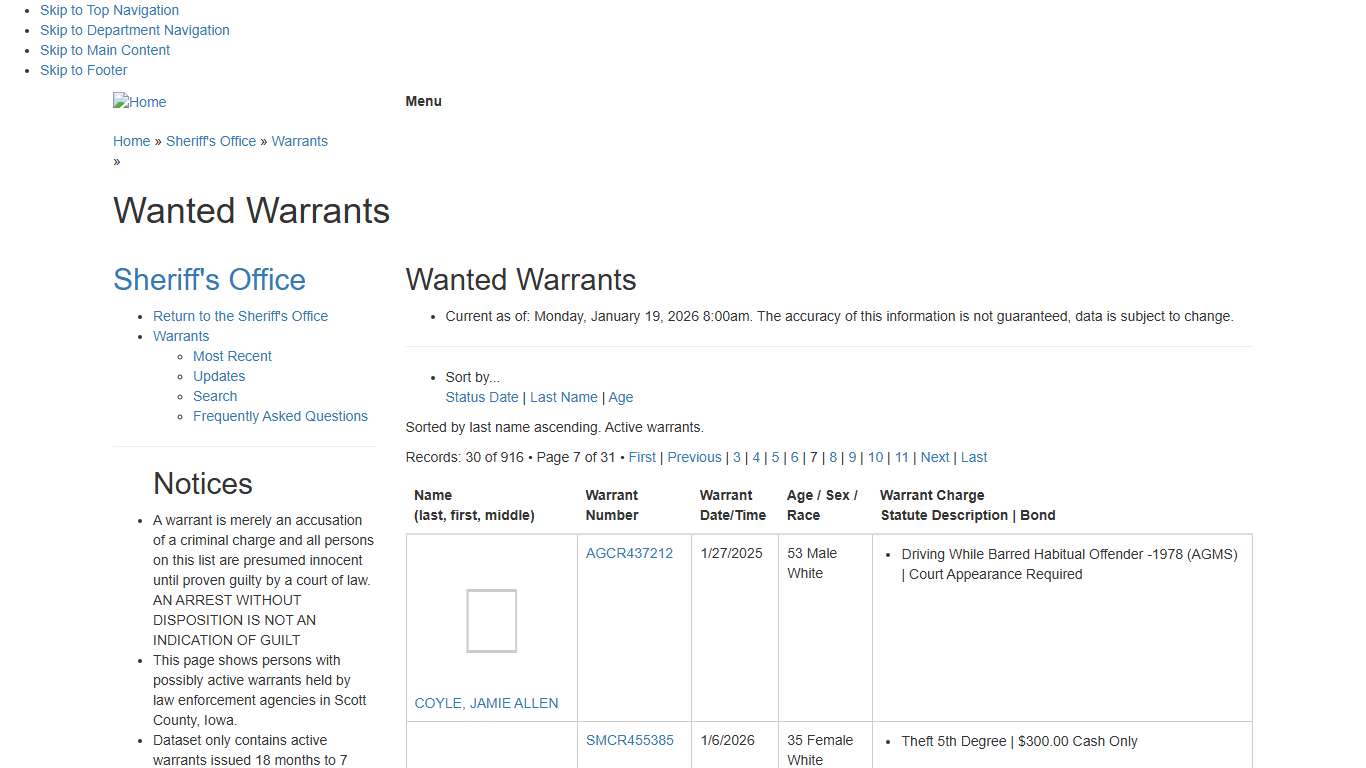Screen dimensions: 1366x768
Task: Click Skip to Department Navigation
Action: pyautogui.click(x=134, y=30)
